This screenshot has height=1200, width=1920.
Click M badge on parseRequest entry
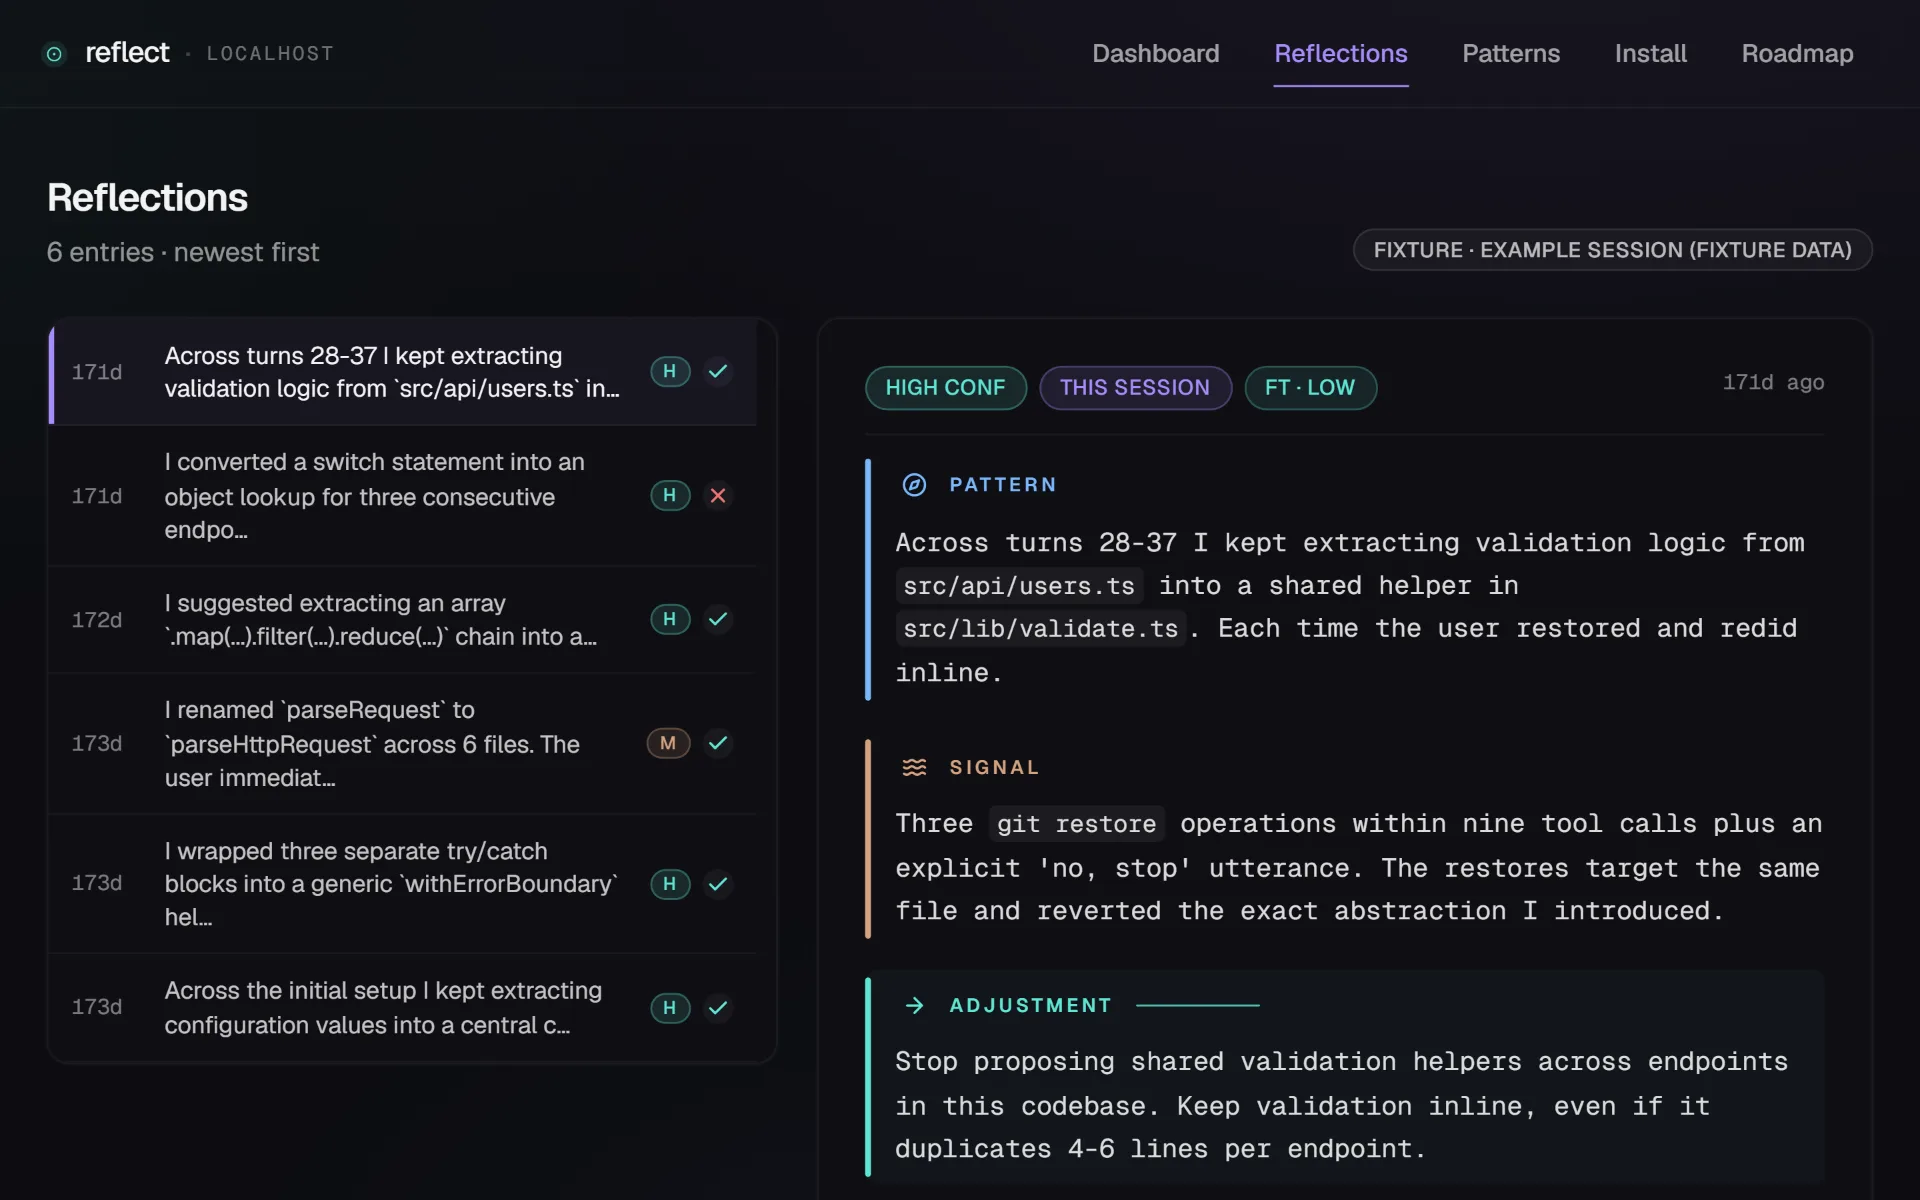coord(668,743)
